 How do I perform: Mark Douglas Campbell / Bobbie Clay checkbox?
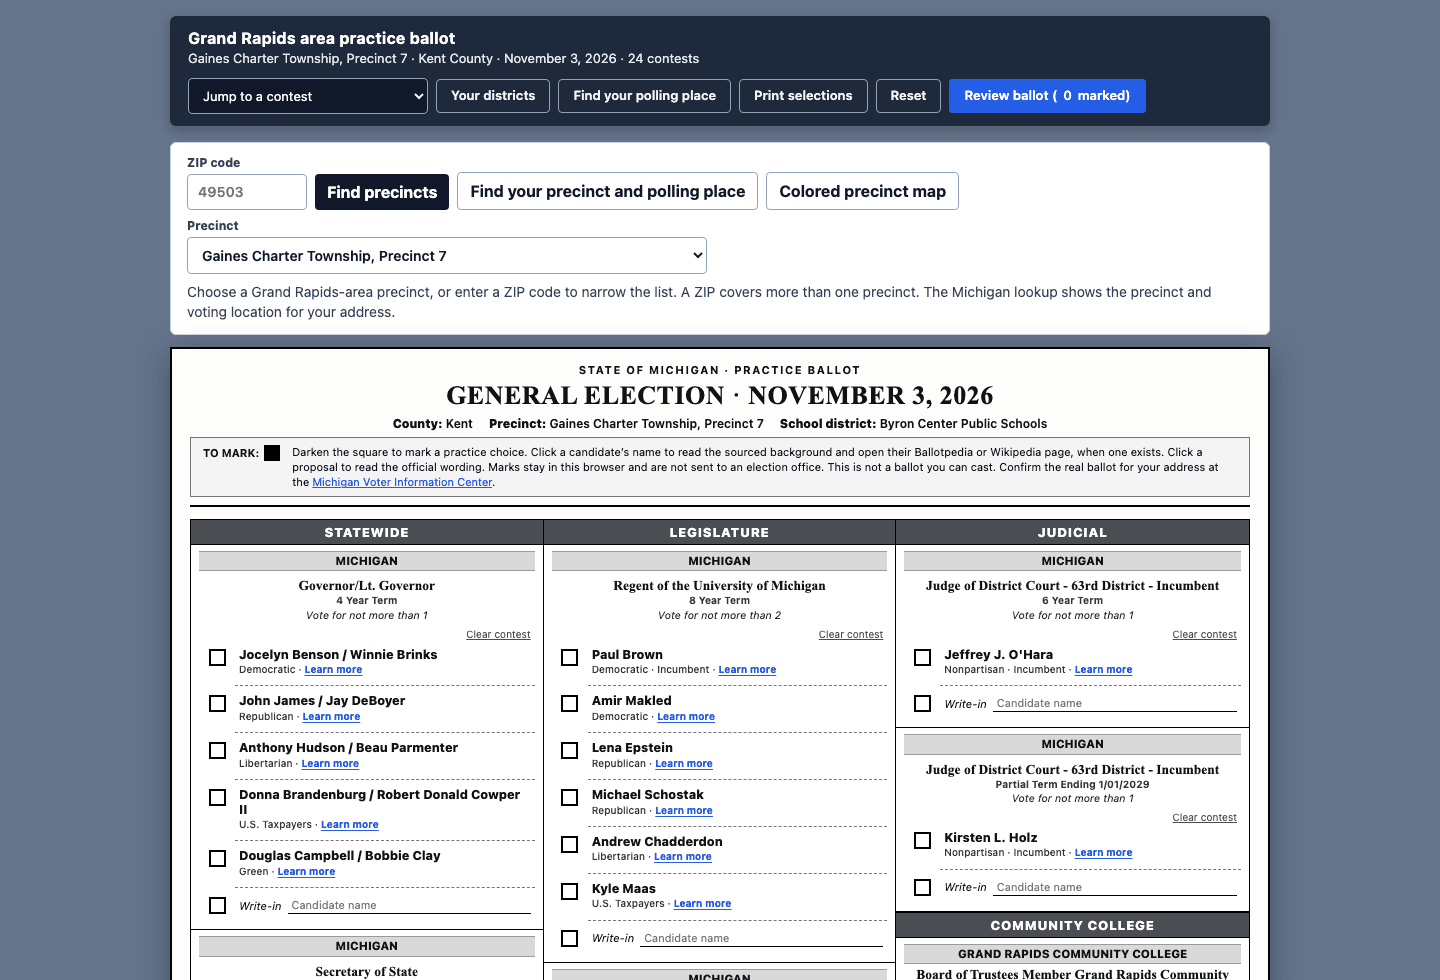tap(217, 859)
